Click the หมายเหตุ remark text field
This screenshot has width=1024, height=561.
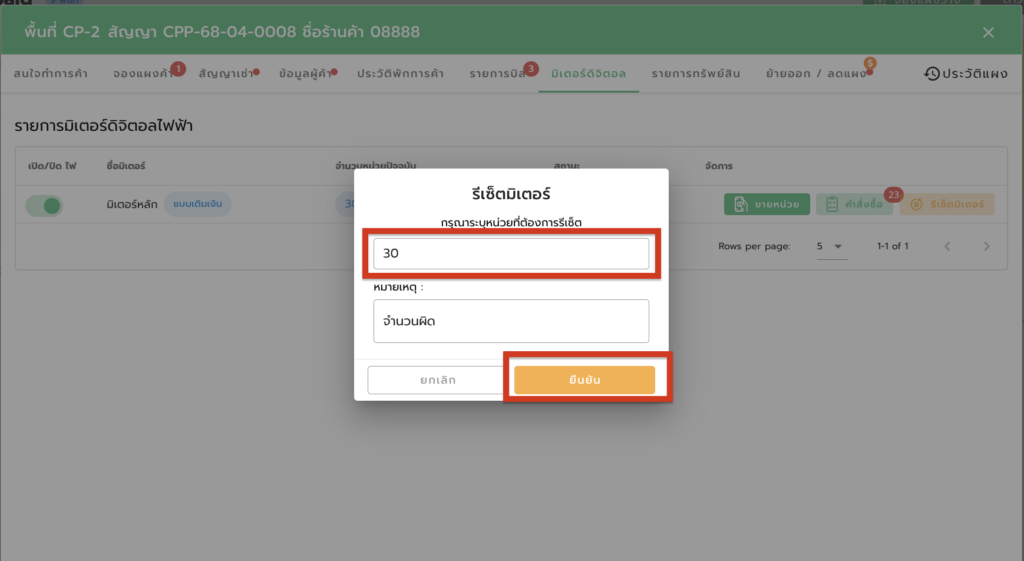(x=511, y=321)
